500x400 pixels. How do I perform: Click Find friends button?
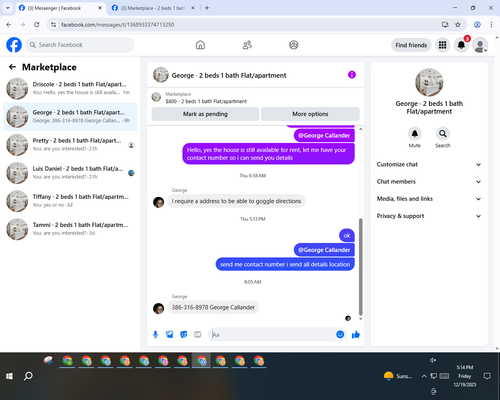(x=411, y=45)
